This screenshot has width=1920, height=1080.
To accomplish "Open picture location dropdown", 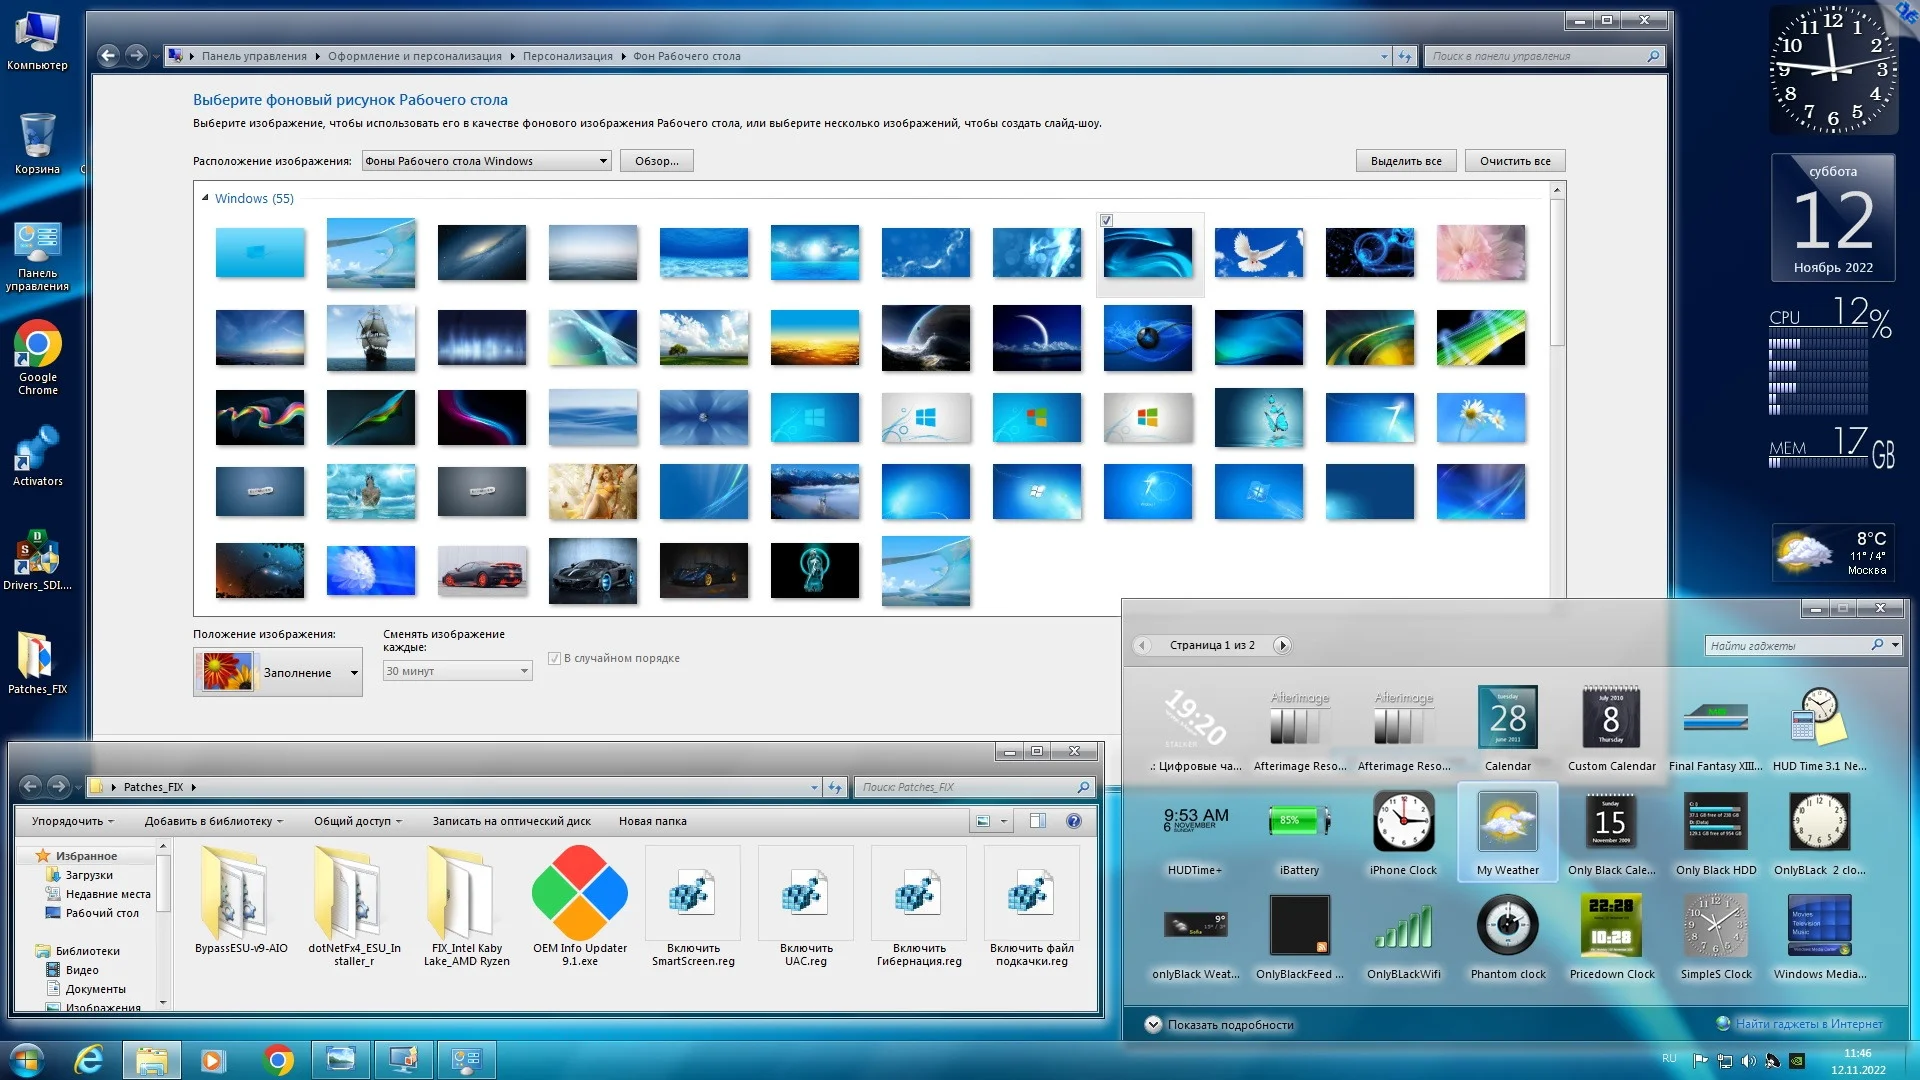I will click(486, 161).
